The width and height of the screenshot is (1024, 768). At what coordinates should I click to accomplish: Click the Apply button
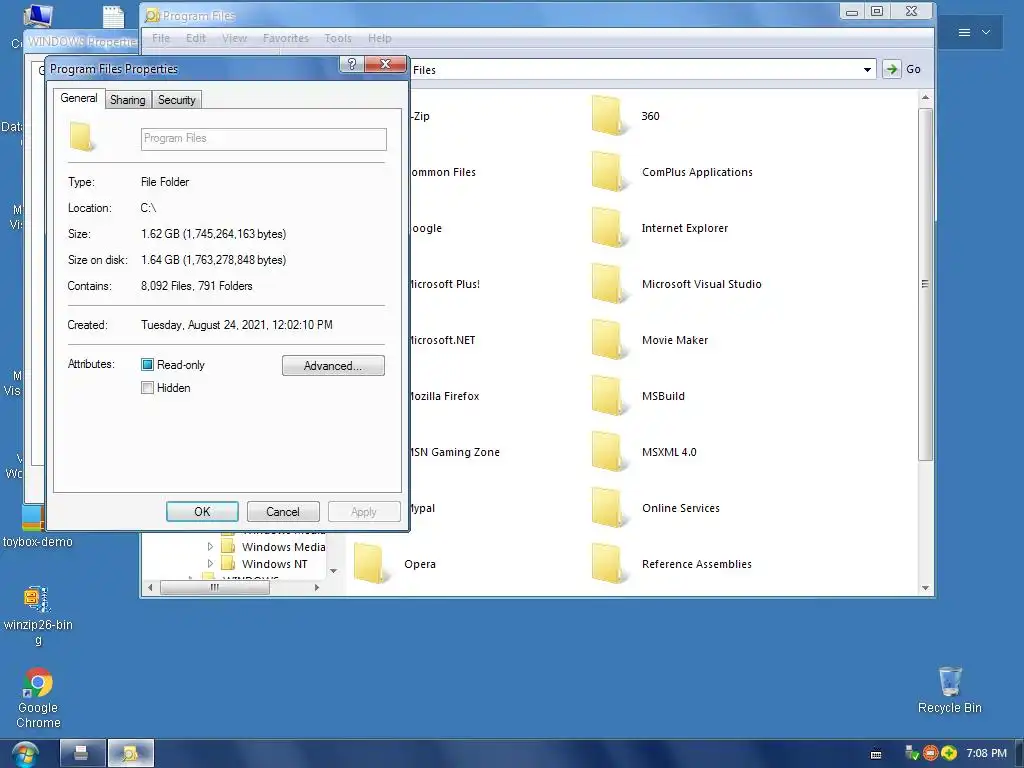click(x=364, y=511)
